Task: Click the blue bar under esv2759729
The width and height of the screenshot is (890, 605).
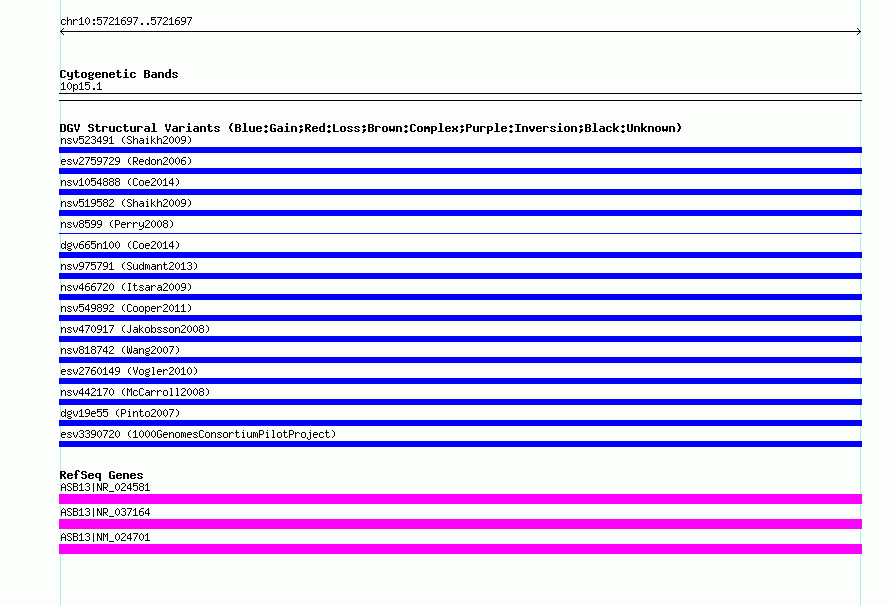Action: coord(460,171)
